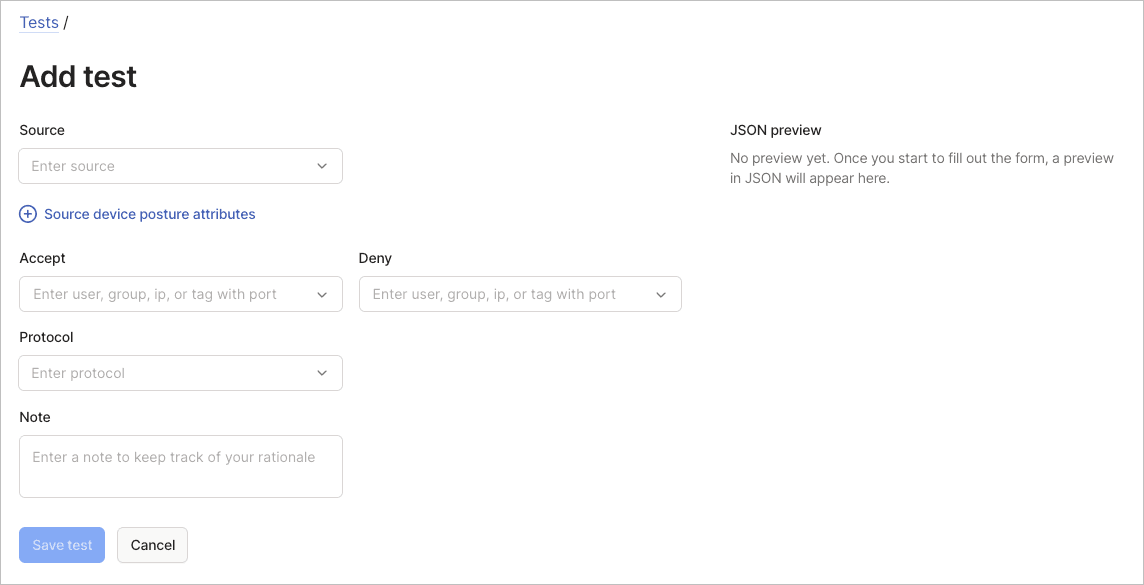Open the Source dropdown
This screenshot has height=585, width=1144.
coord(180,165)
